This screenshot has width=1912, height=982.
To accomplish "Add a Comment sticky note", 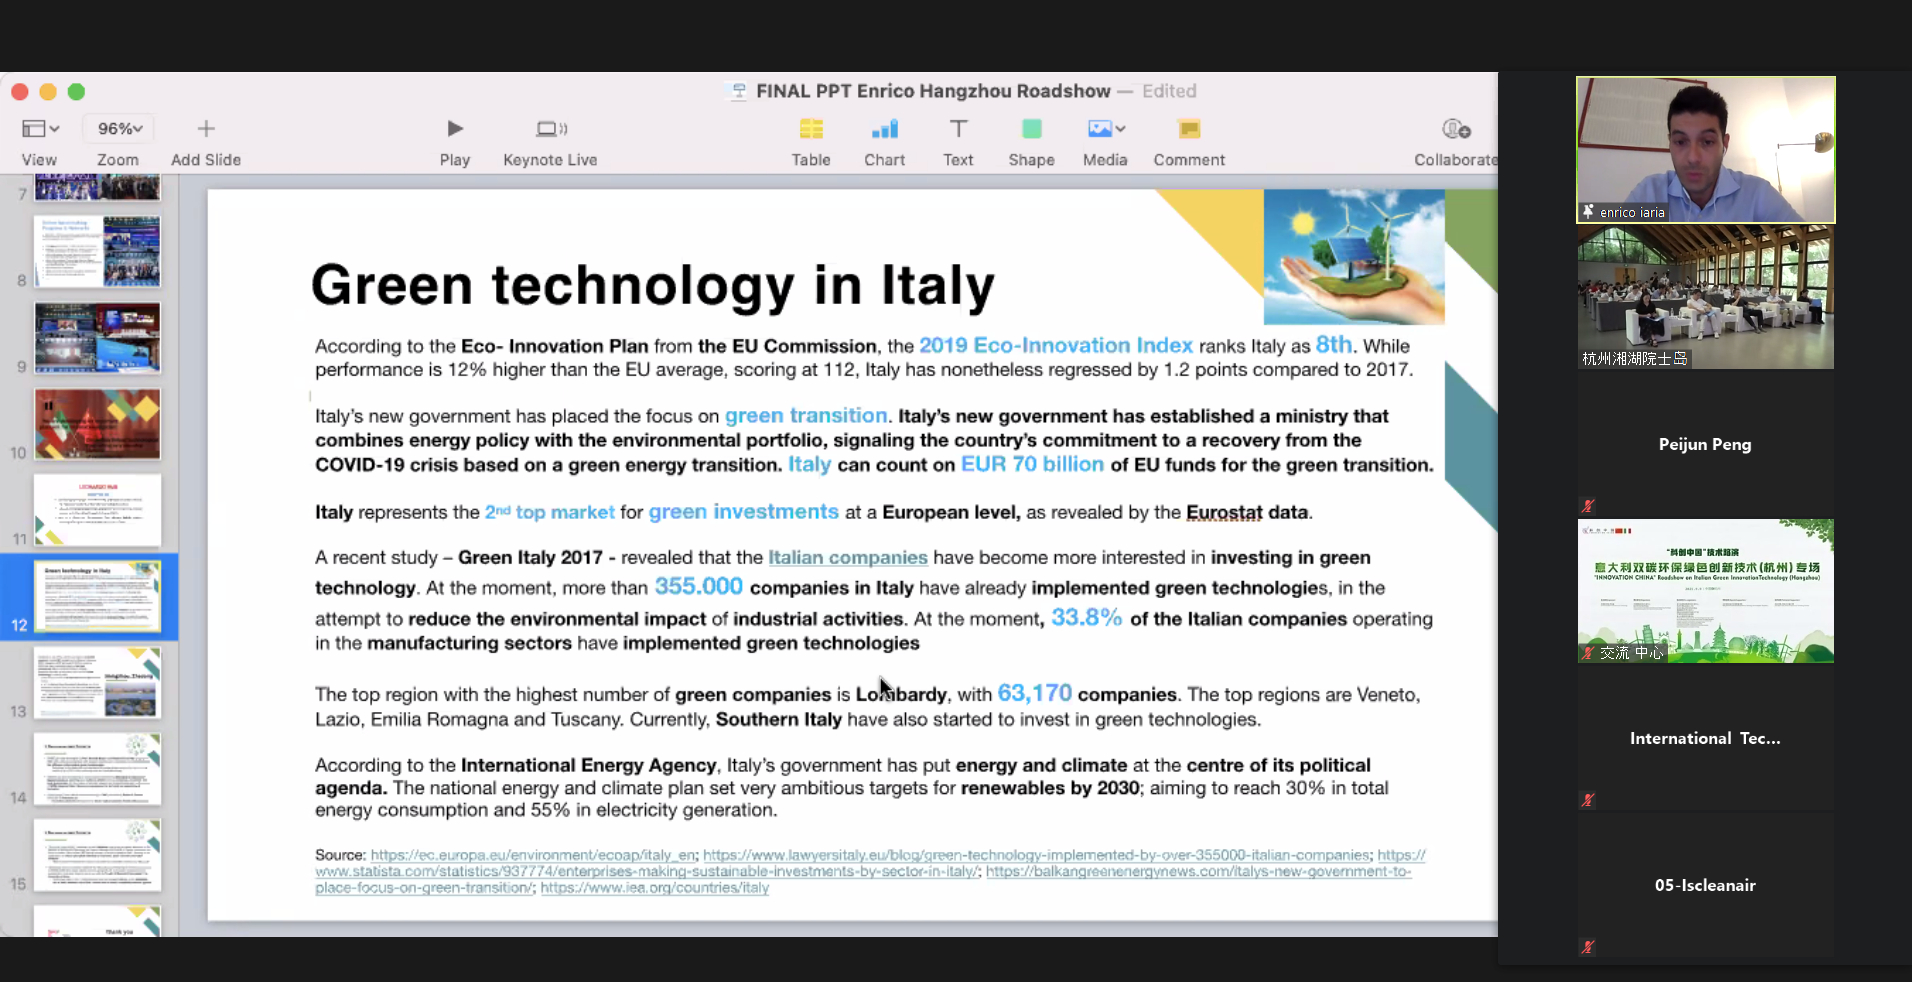I will click(1189, 129).
